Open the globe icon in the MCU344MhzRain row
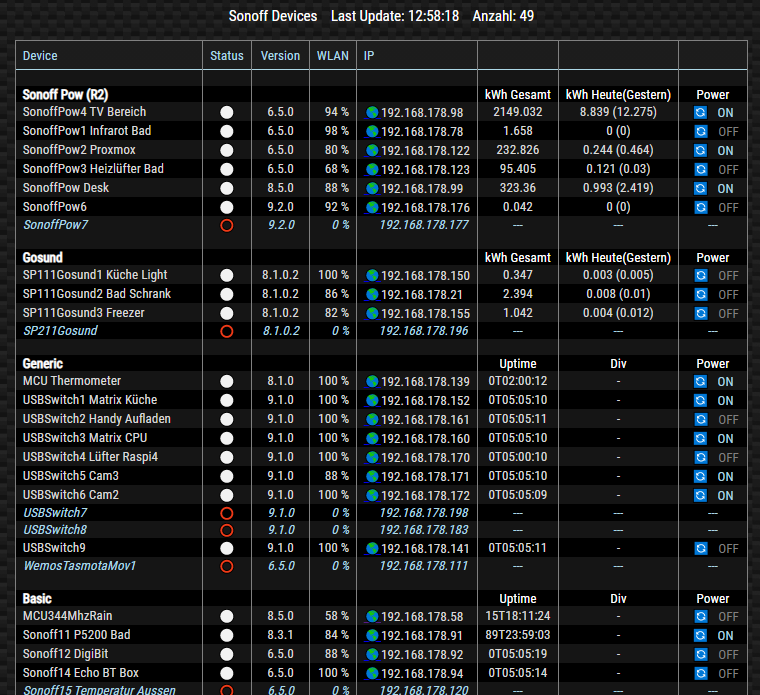 tap(372, 617)
